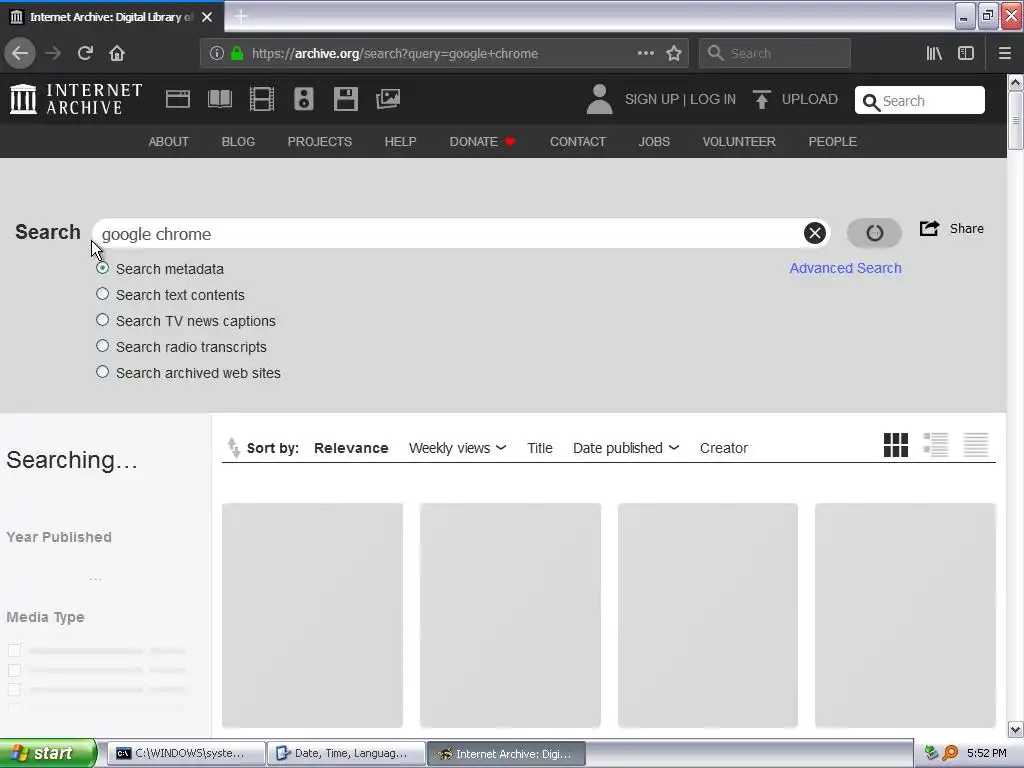Click the SIGN UP link

pyautogui.click(x=652, y=99)
